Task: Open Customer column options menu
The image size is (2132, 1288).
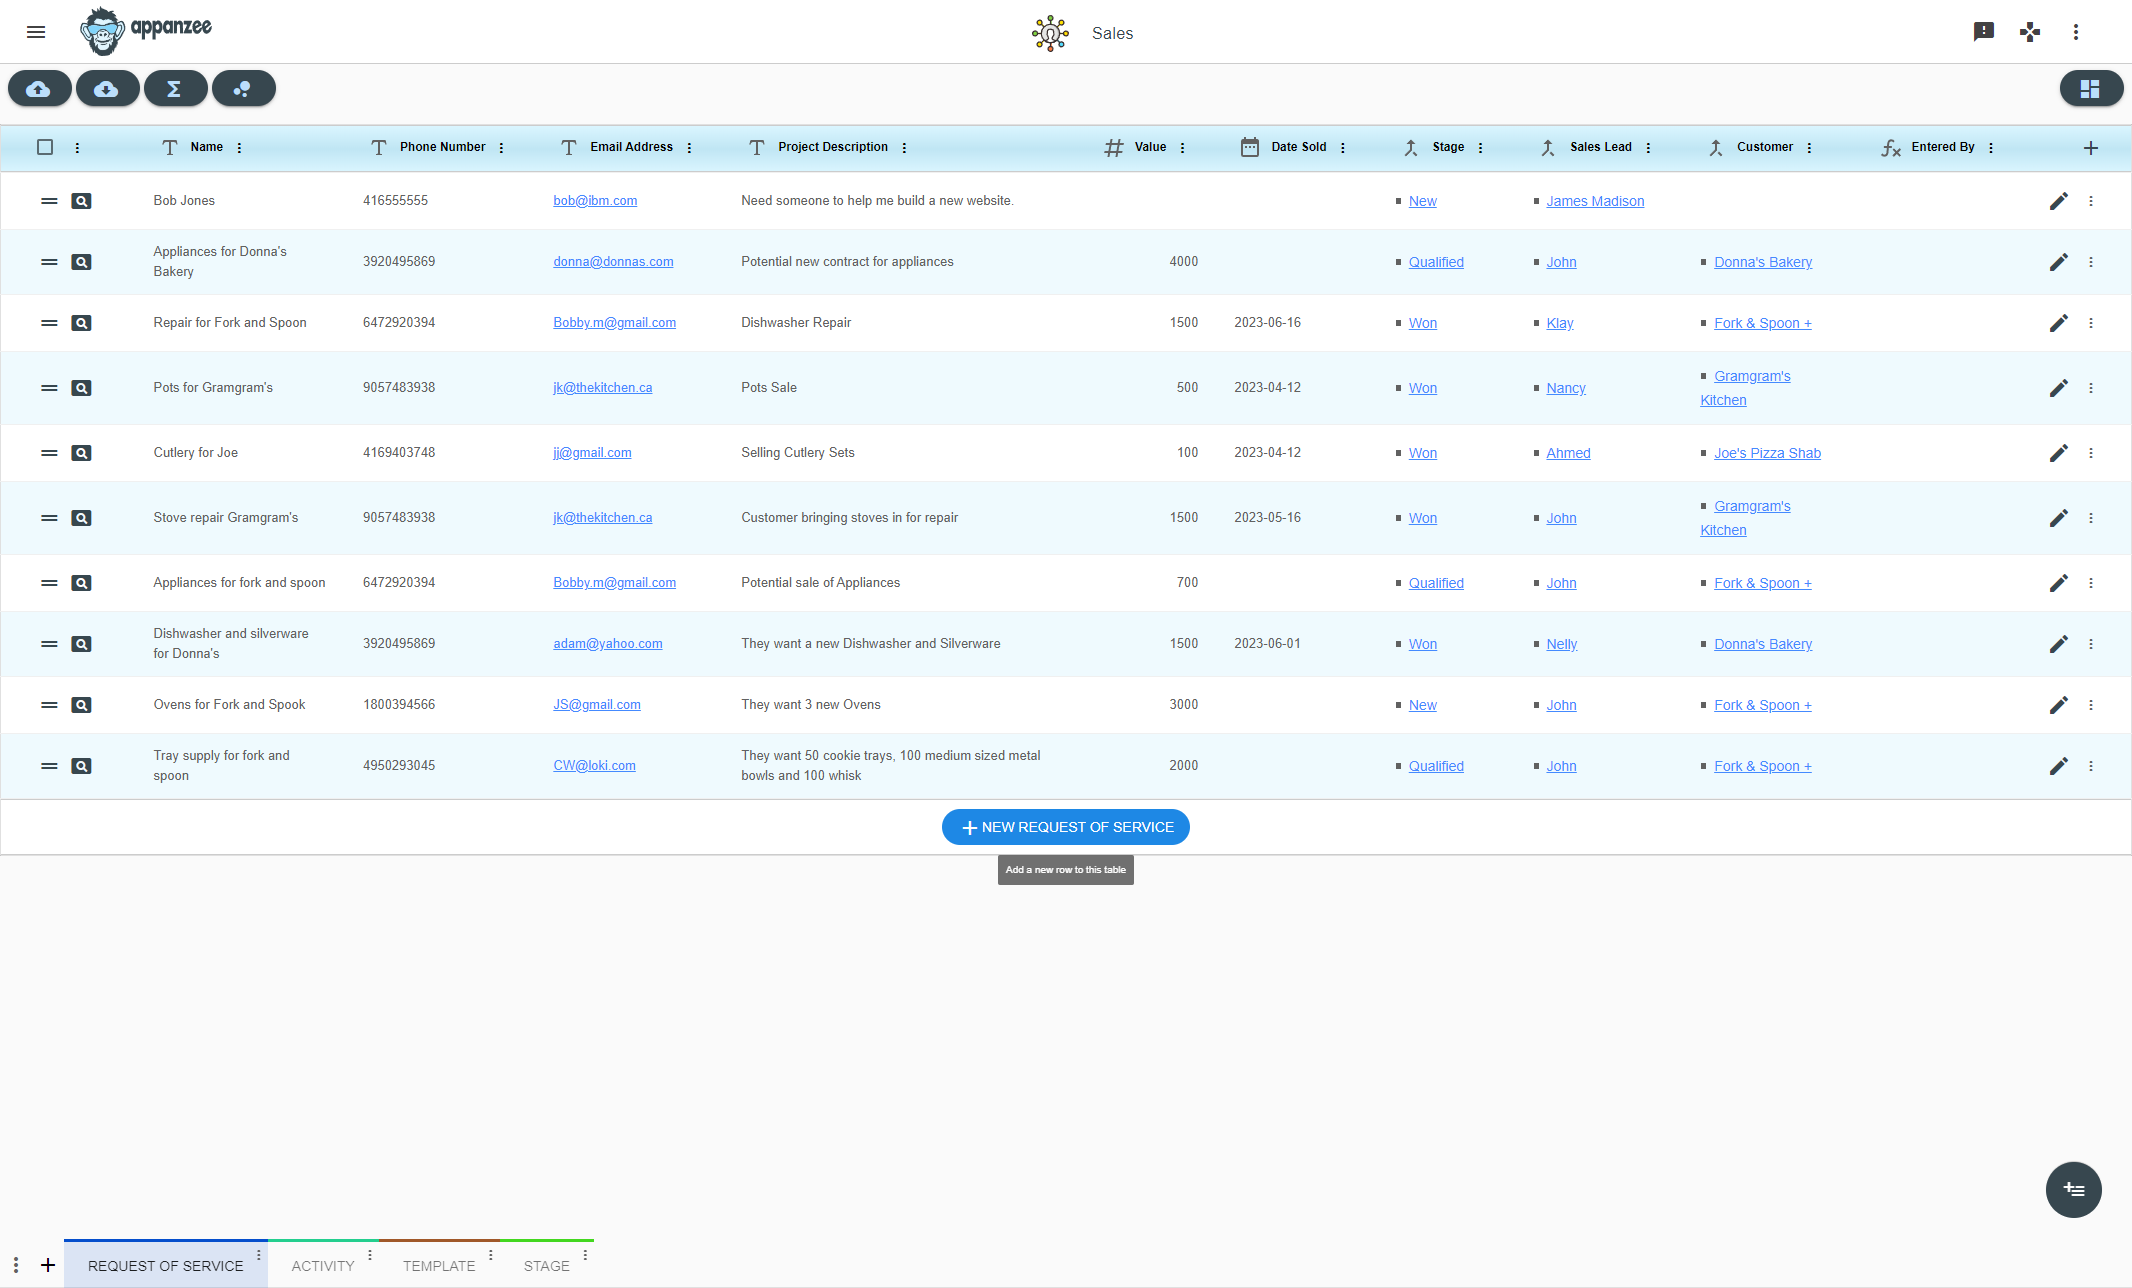Action: [1810, 148]
